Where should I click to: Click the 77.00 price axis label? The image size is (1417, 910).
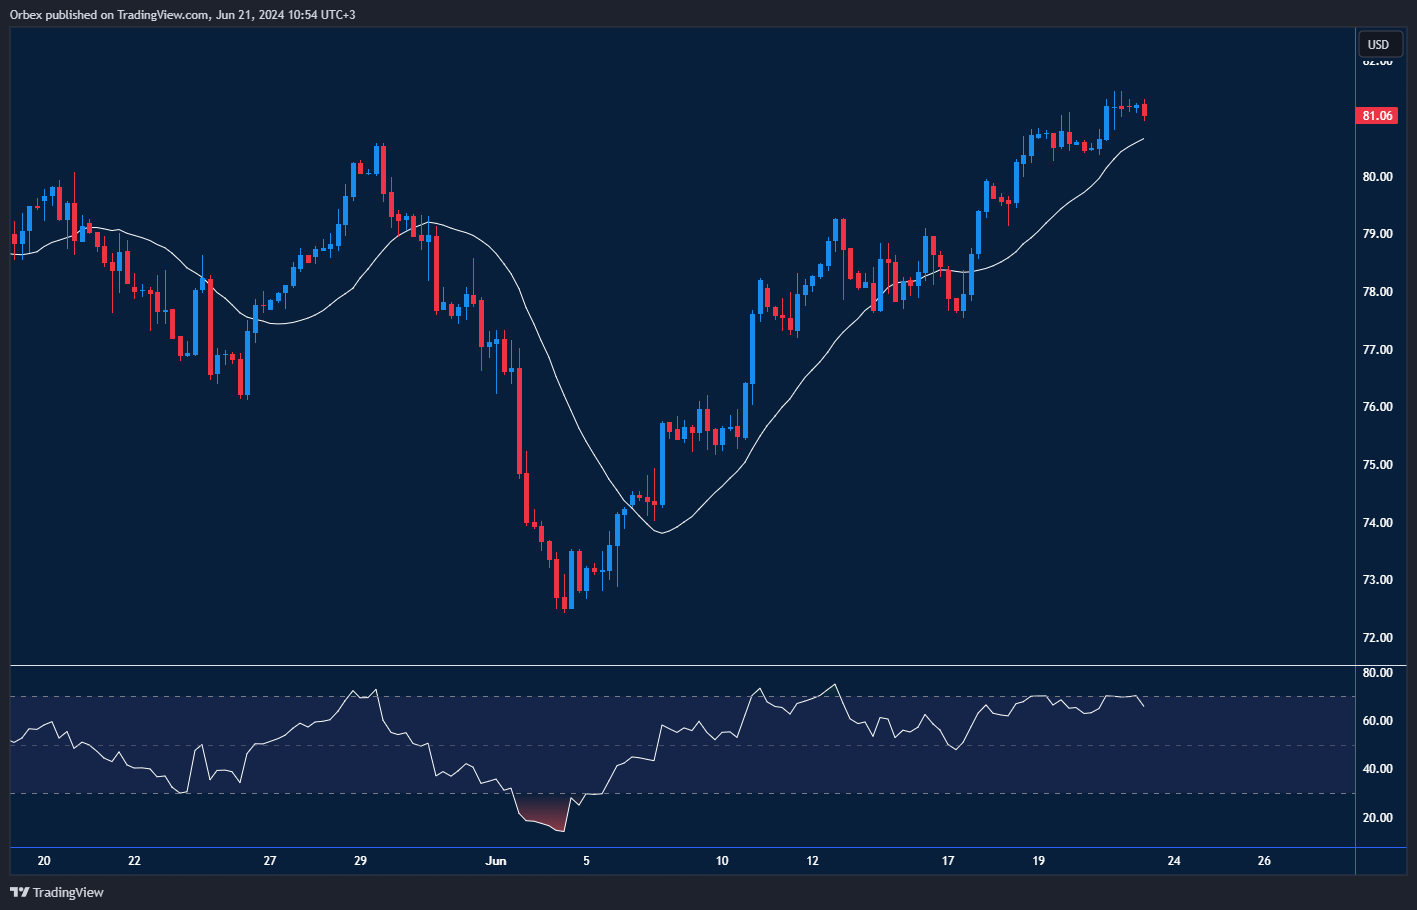1377,350
